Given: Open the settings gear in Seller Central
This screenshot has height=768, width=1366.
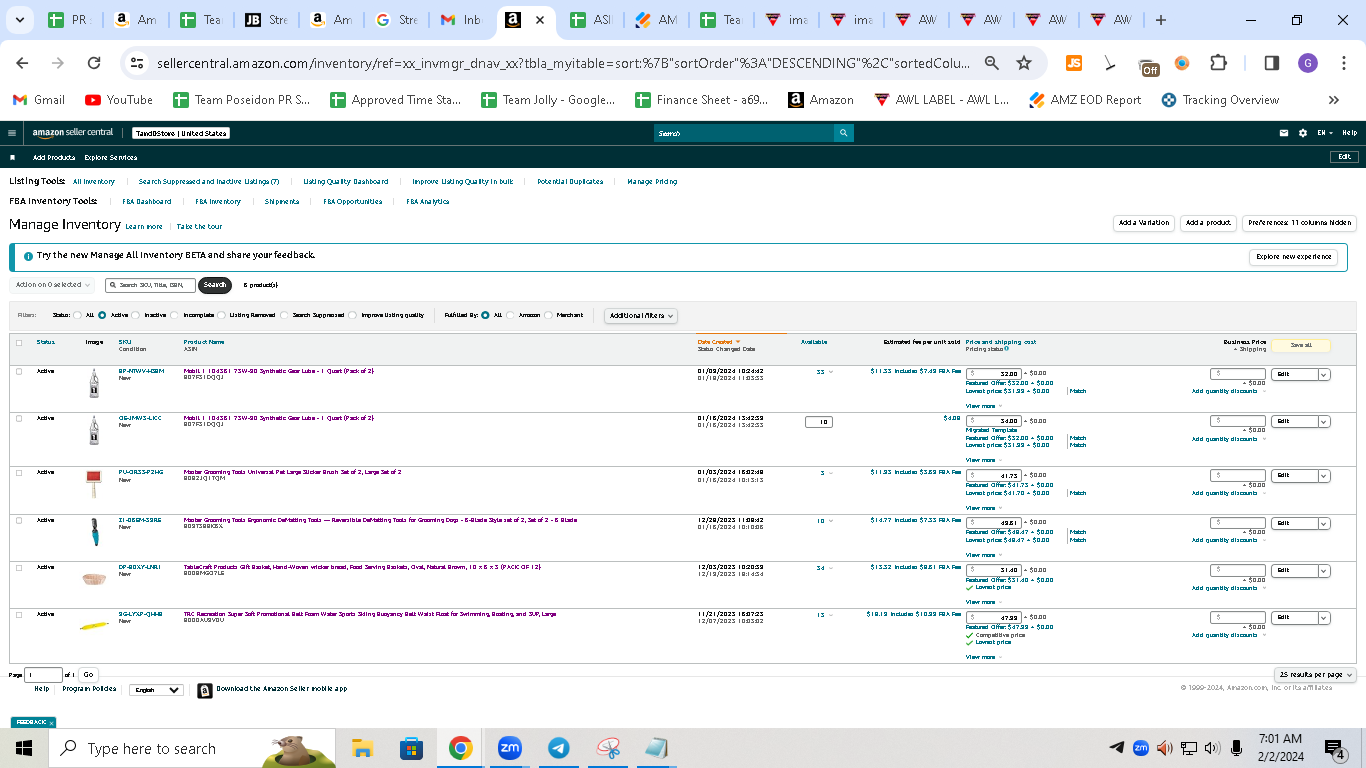Looking at the screenshot, I should pyautogui.click(x=1303, y=133).
